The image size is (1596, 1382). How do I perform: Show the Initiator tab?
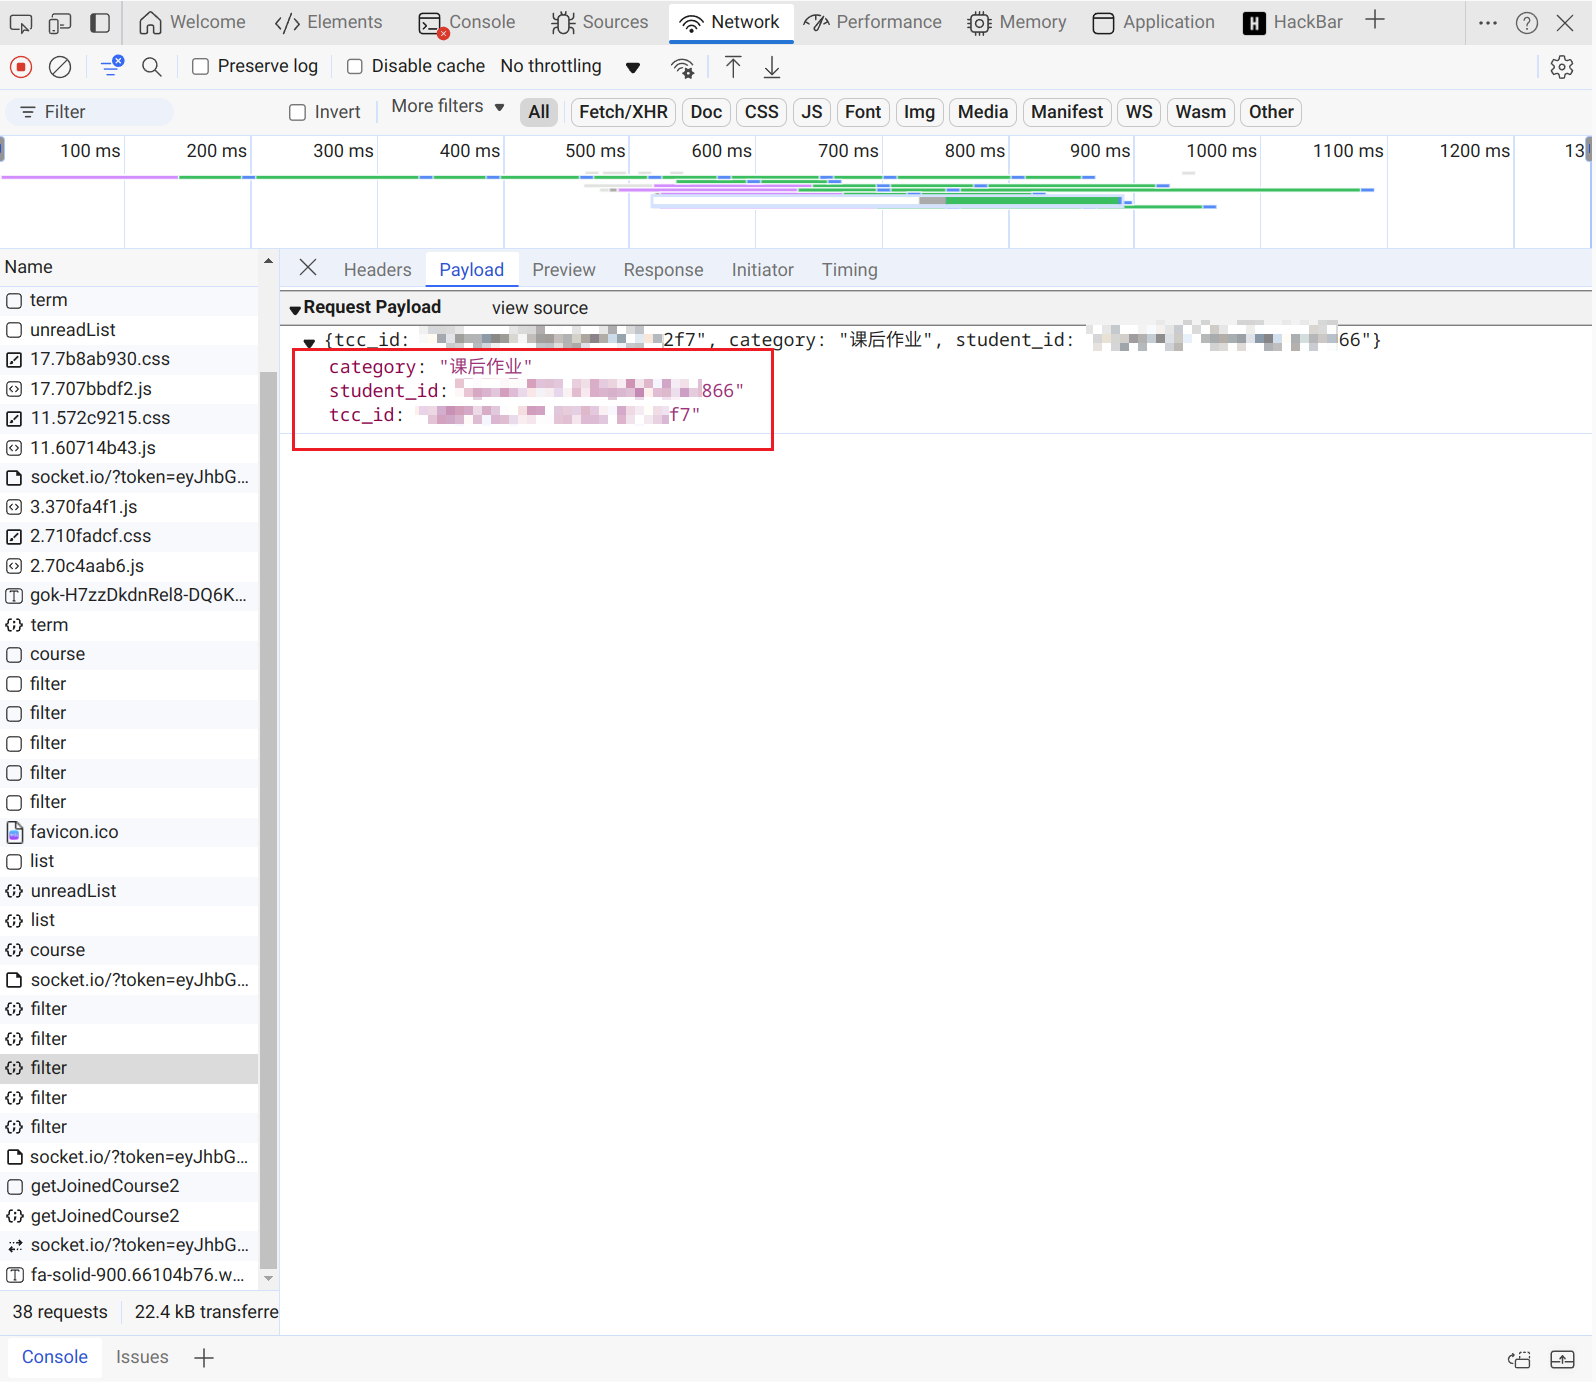[x=762, y=270]
